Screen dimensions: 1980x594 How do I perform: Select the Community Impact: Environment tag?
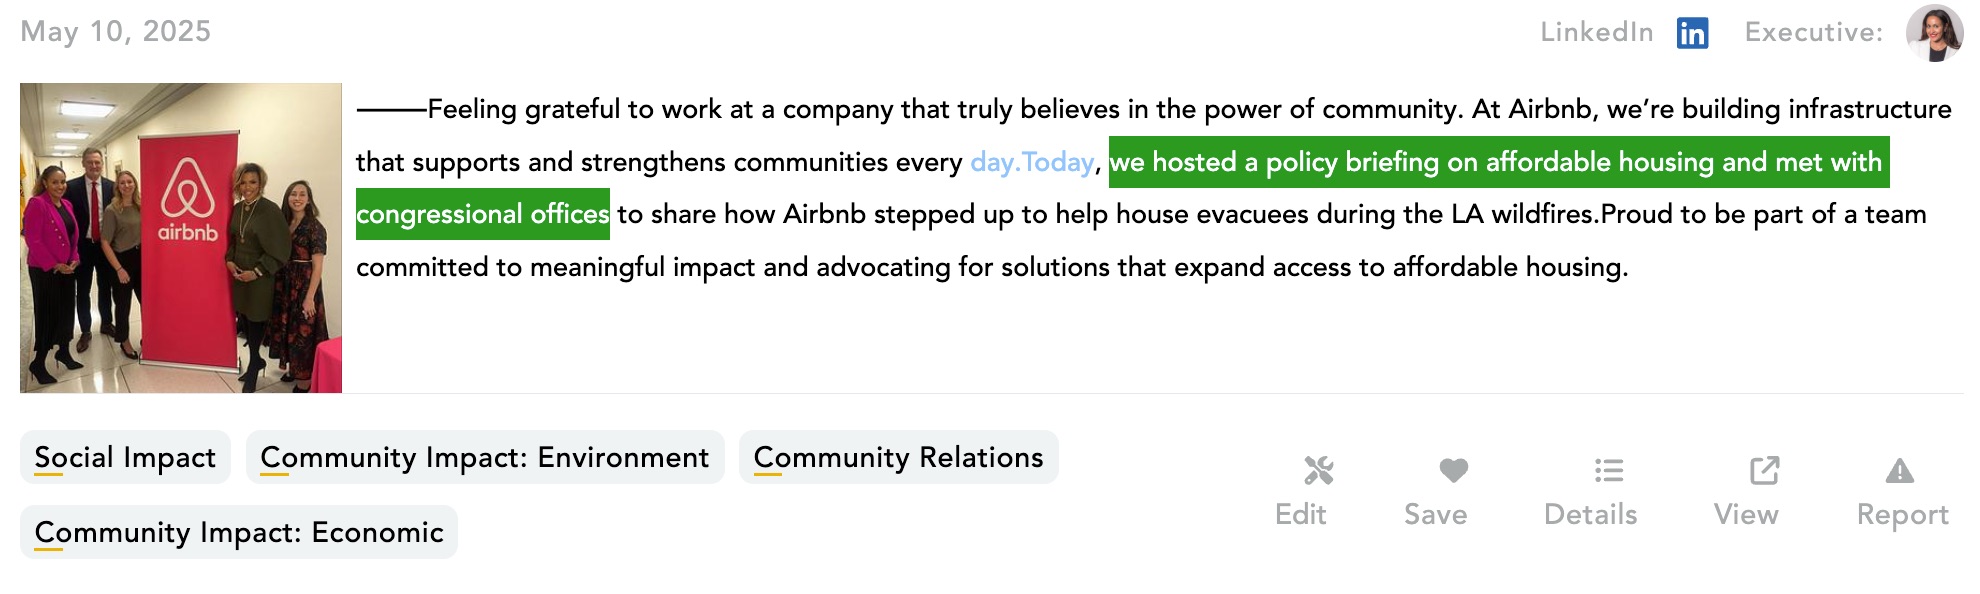pos(485,458)
